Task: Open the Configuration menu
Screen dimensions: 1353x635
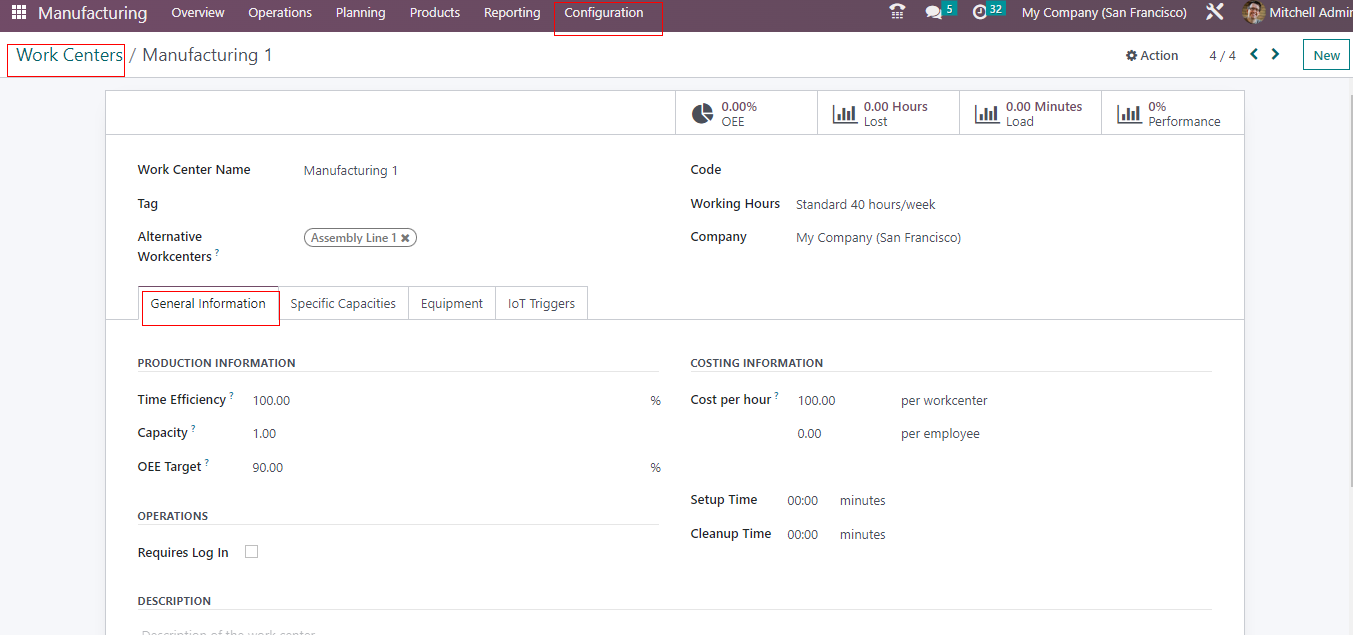Action: 604,13
